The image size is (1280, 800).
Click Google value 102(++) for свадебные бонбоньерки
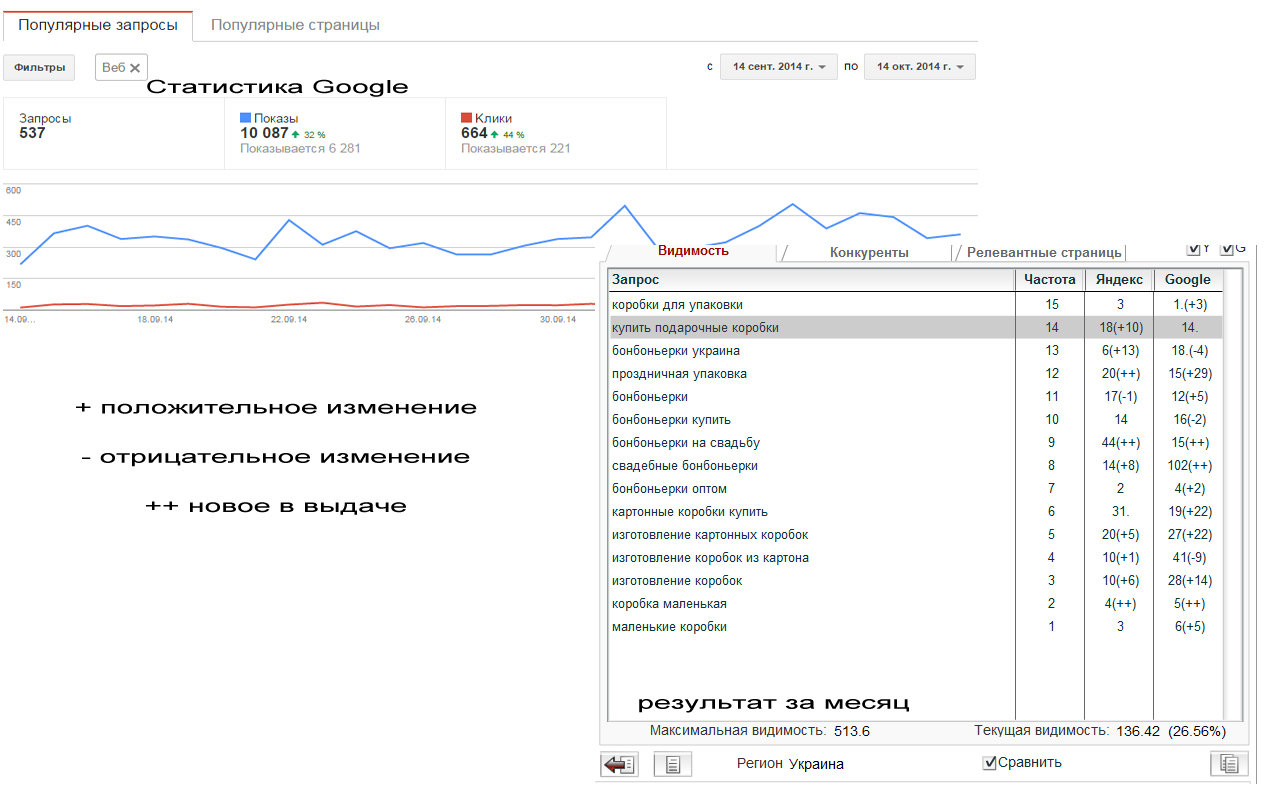click(1188, 465)
